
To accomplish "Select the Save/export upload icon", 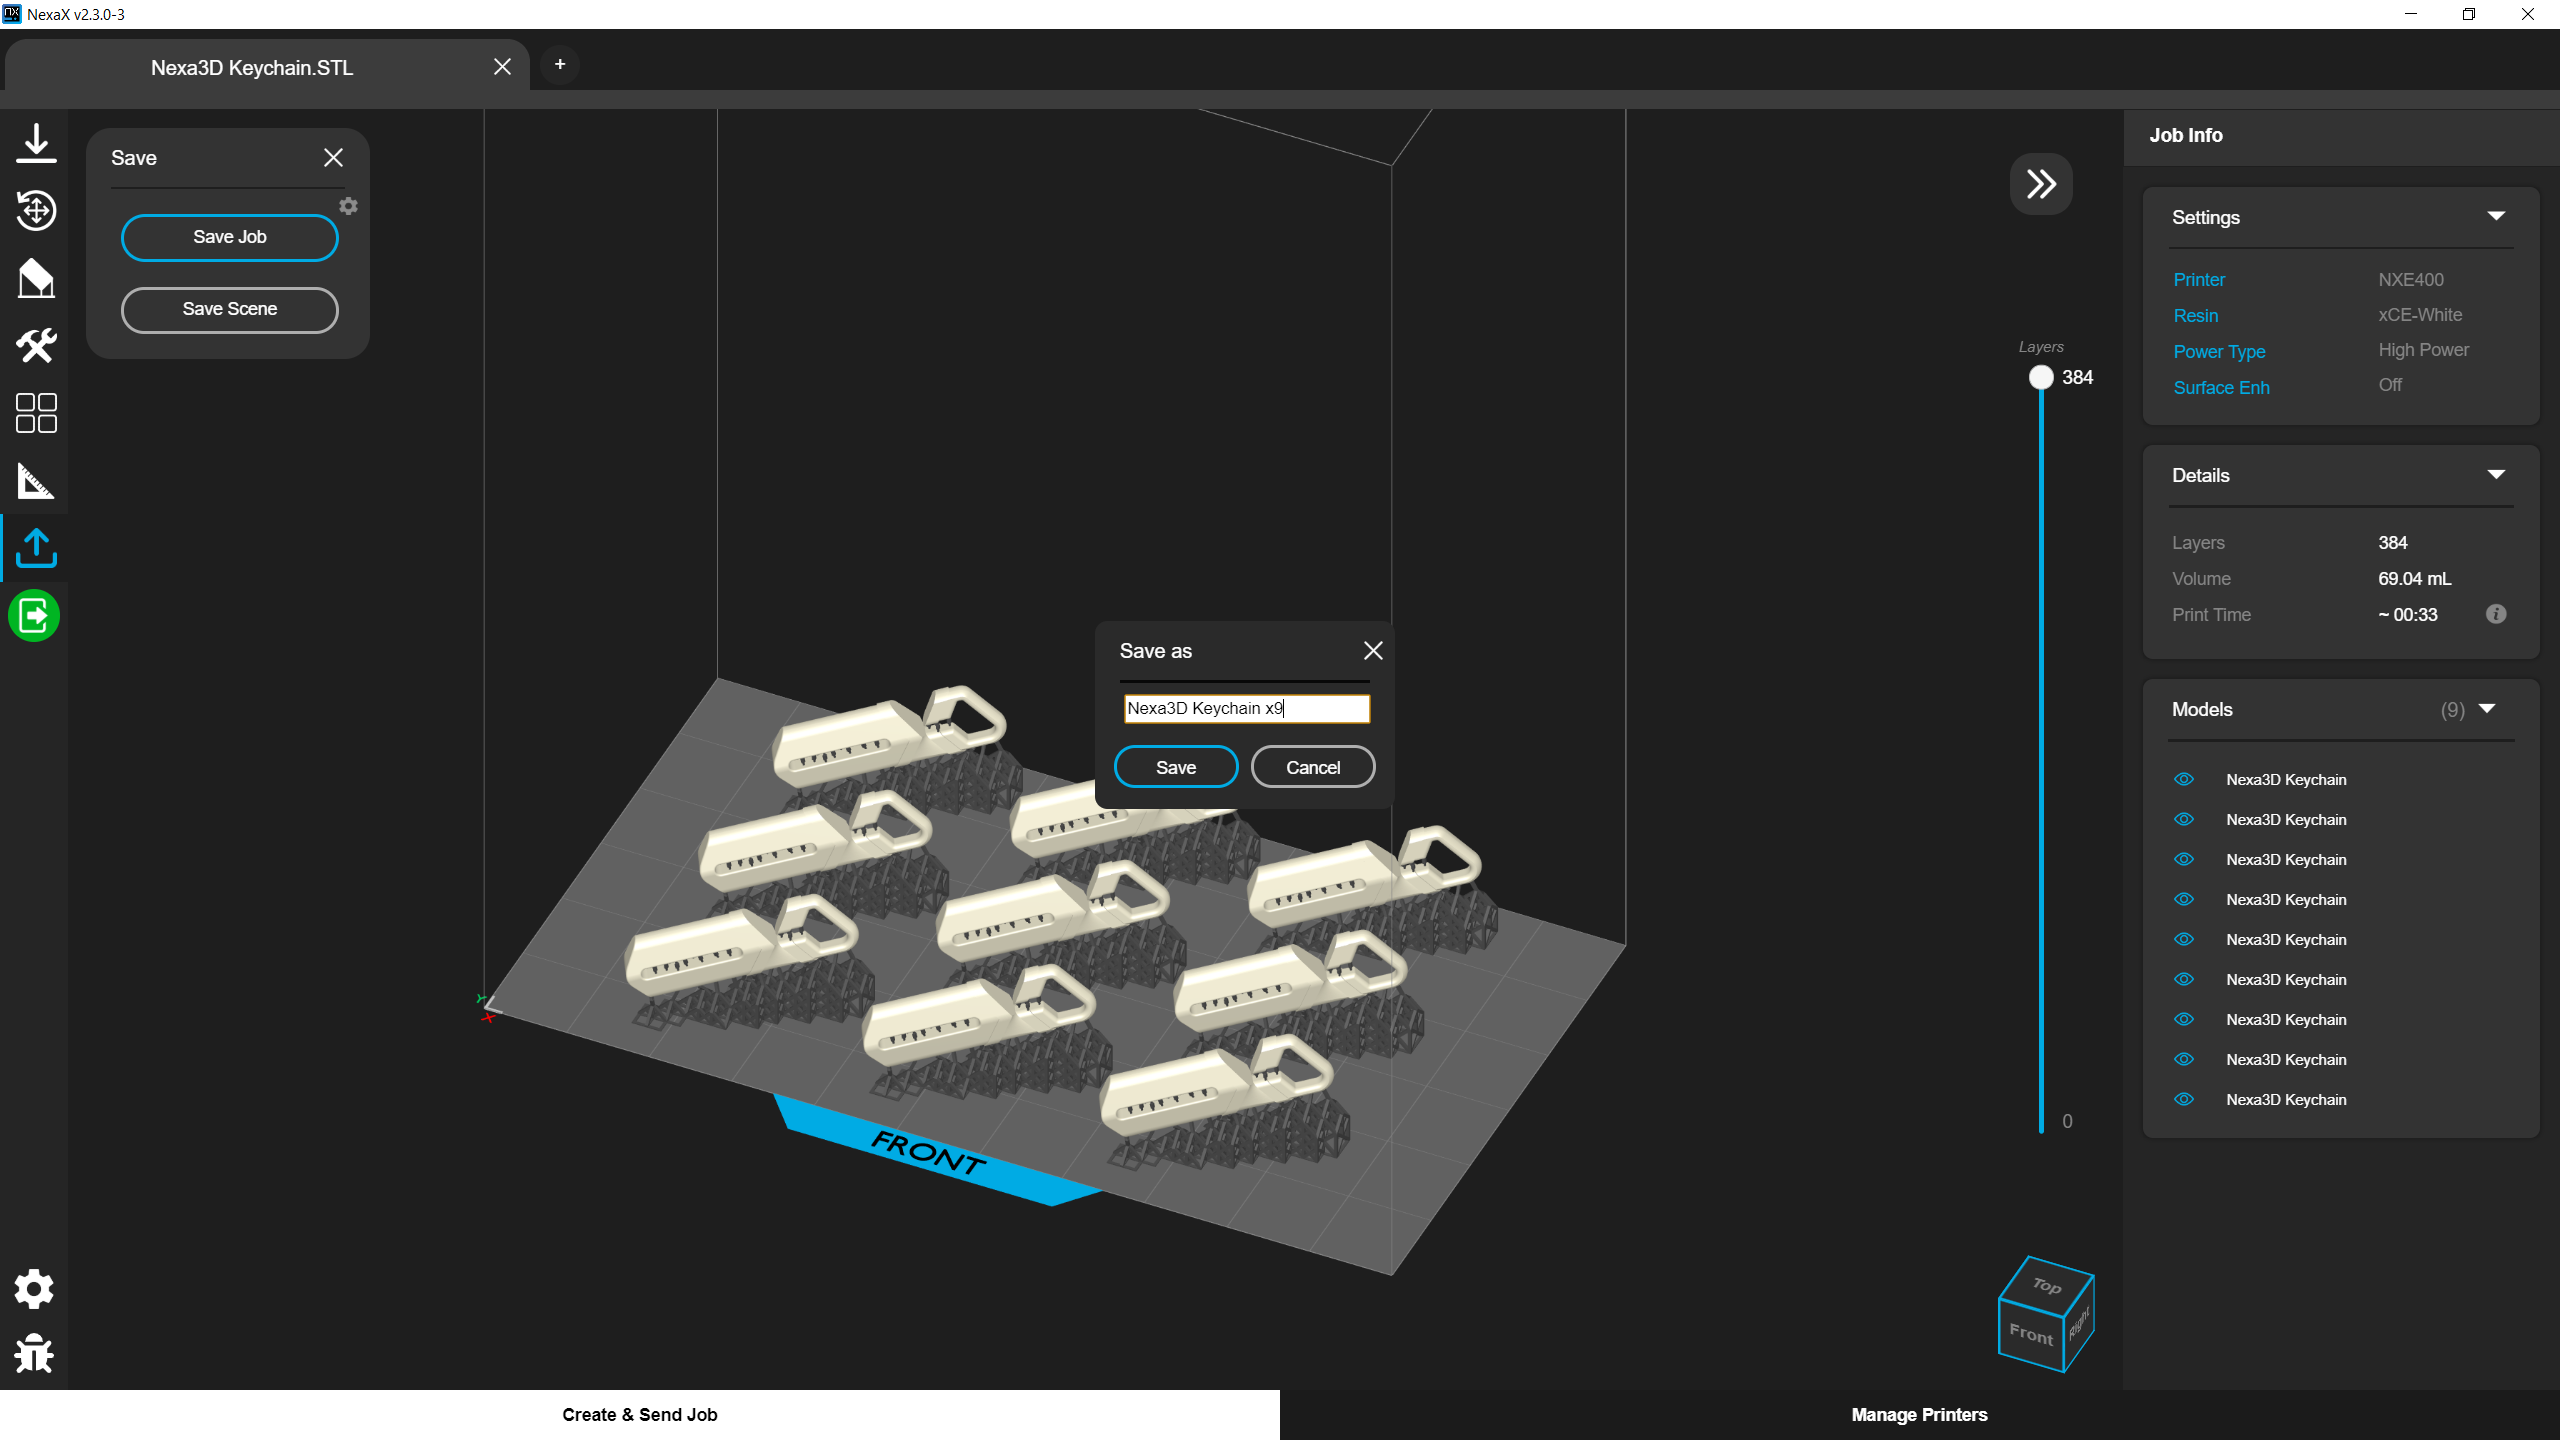I will [x=36, y=548].
